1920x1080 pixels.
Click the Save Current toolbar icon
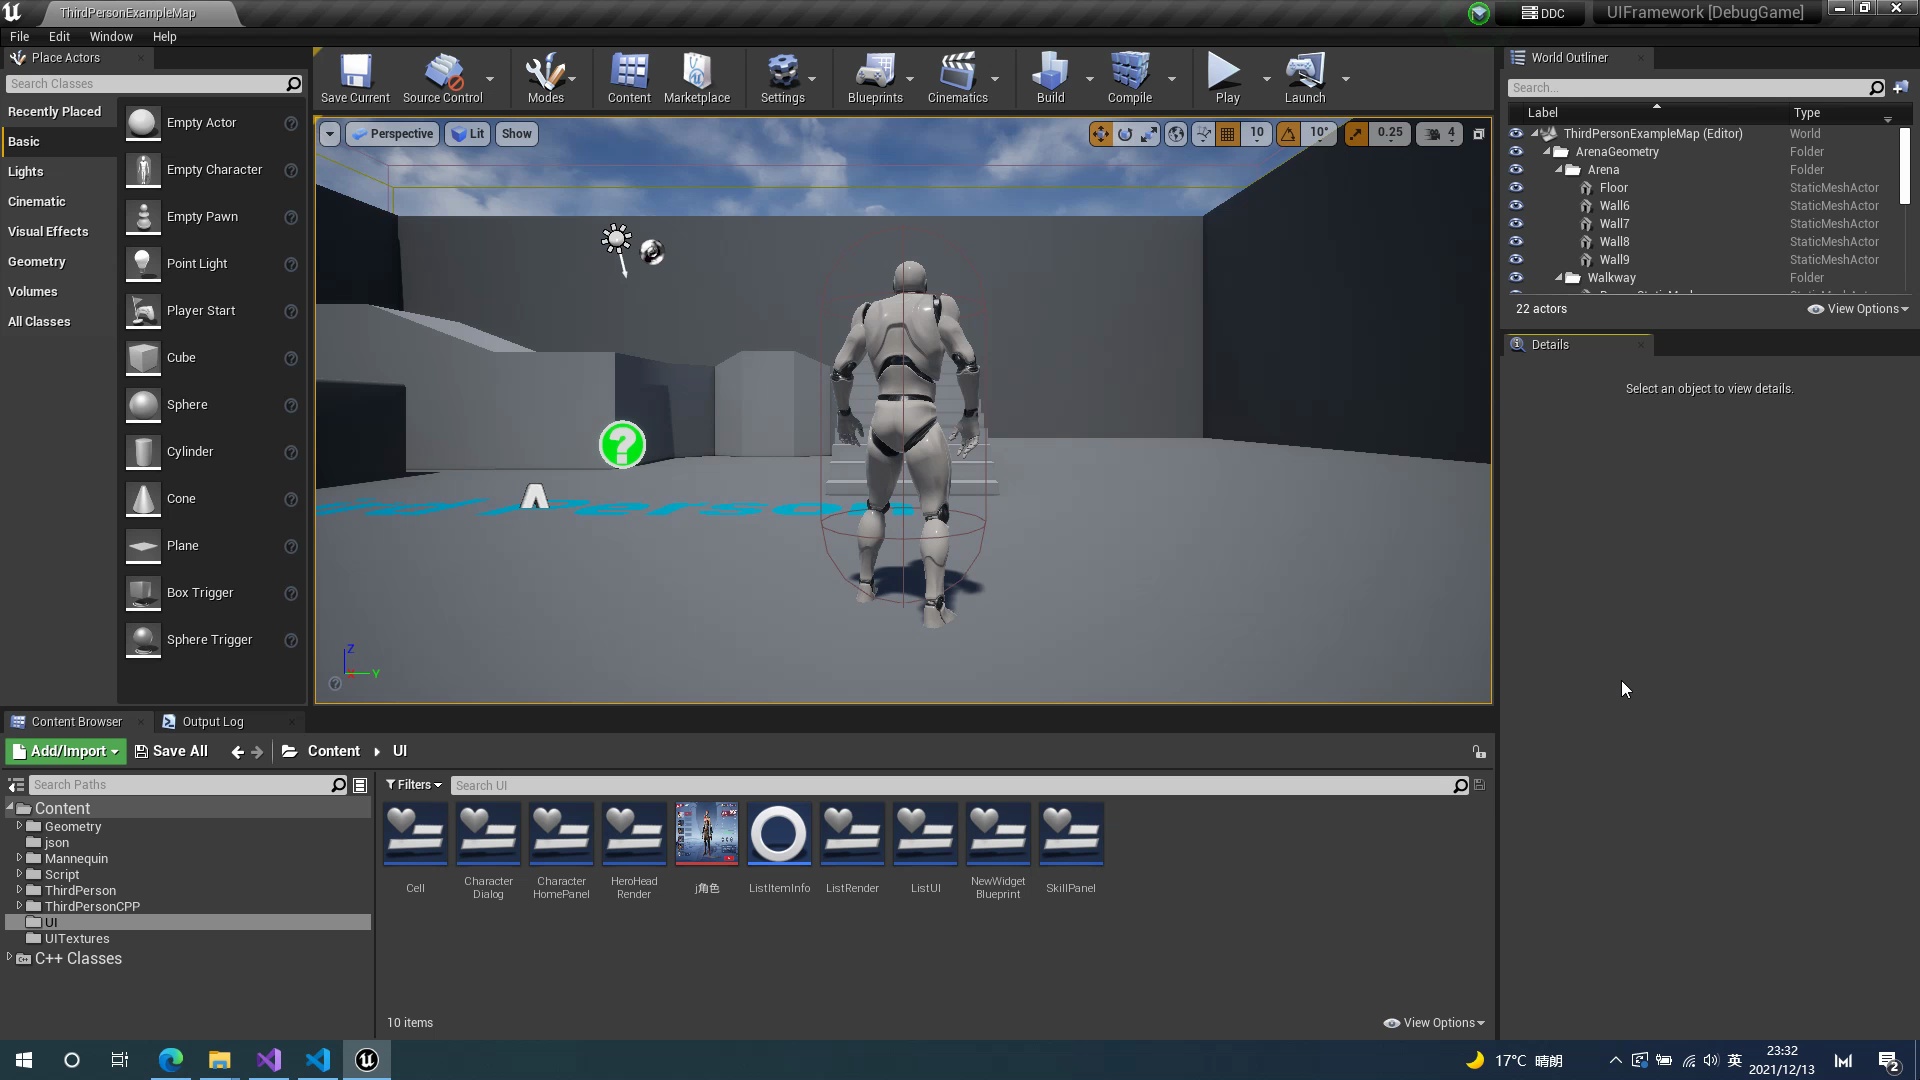coord(355,78)
